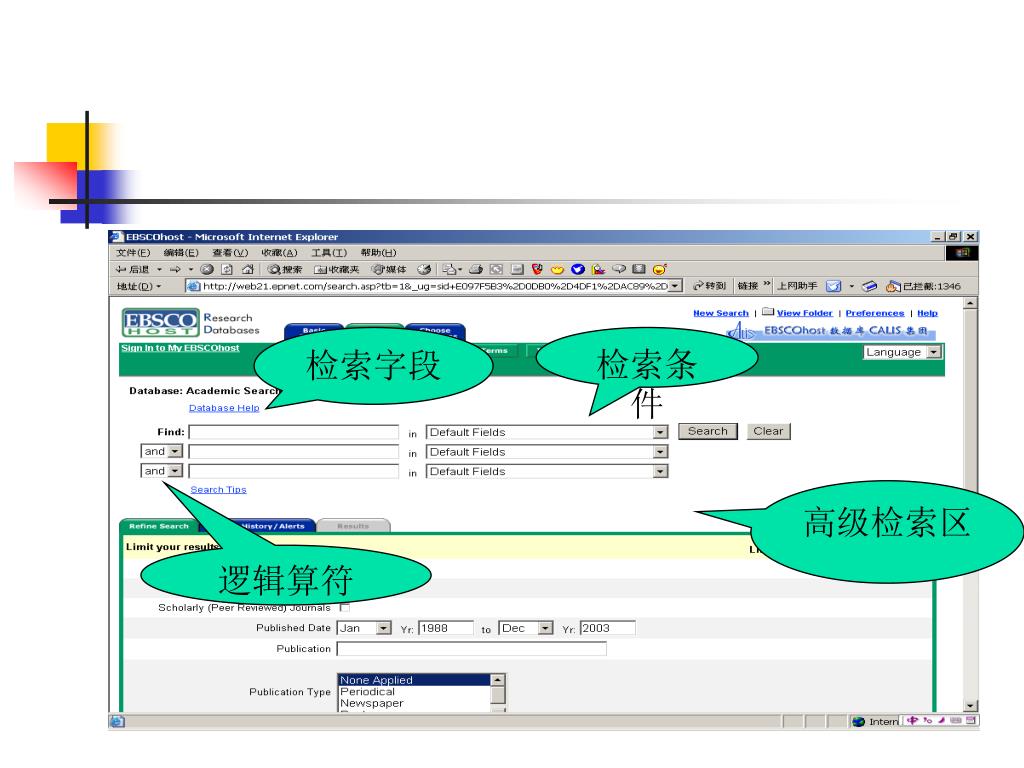Click the Publication Type list scroll-up arrow
The image size is (1024, 768).
(498, 680)
